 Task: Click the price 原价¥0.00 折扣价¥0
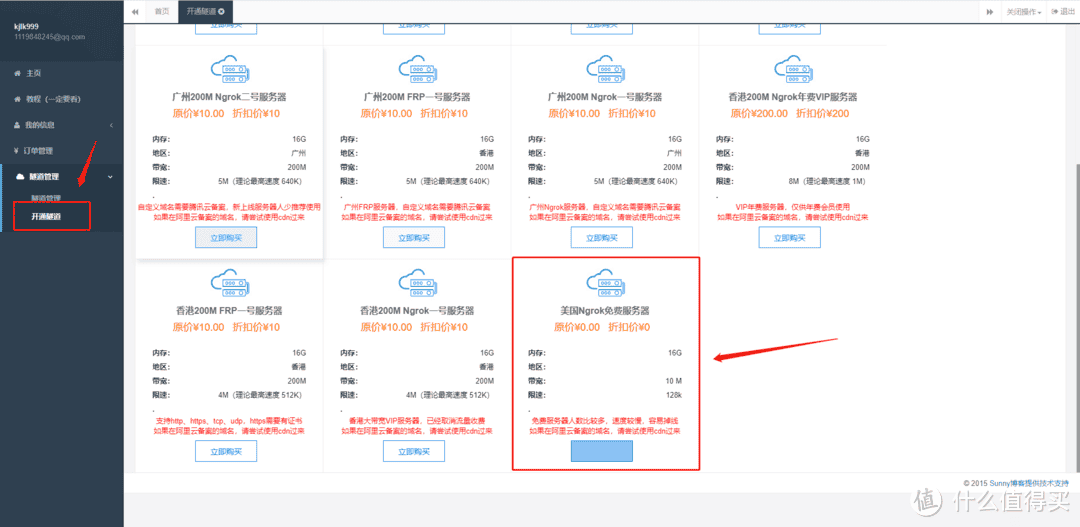point(602,327)
